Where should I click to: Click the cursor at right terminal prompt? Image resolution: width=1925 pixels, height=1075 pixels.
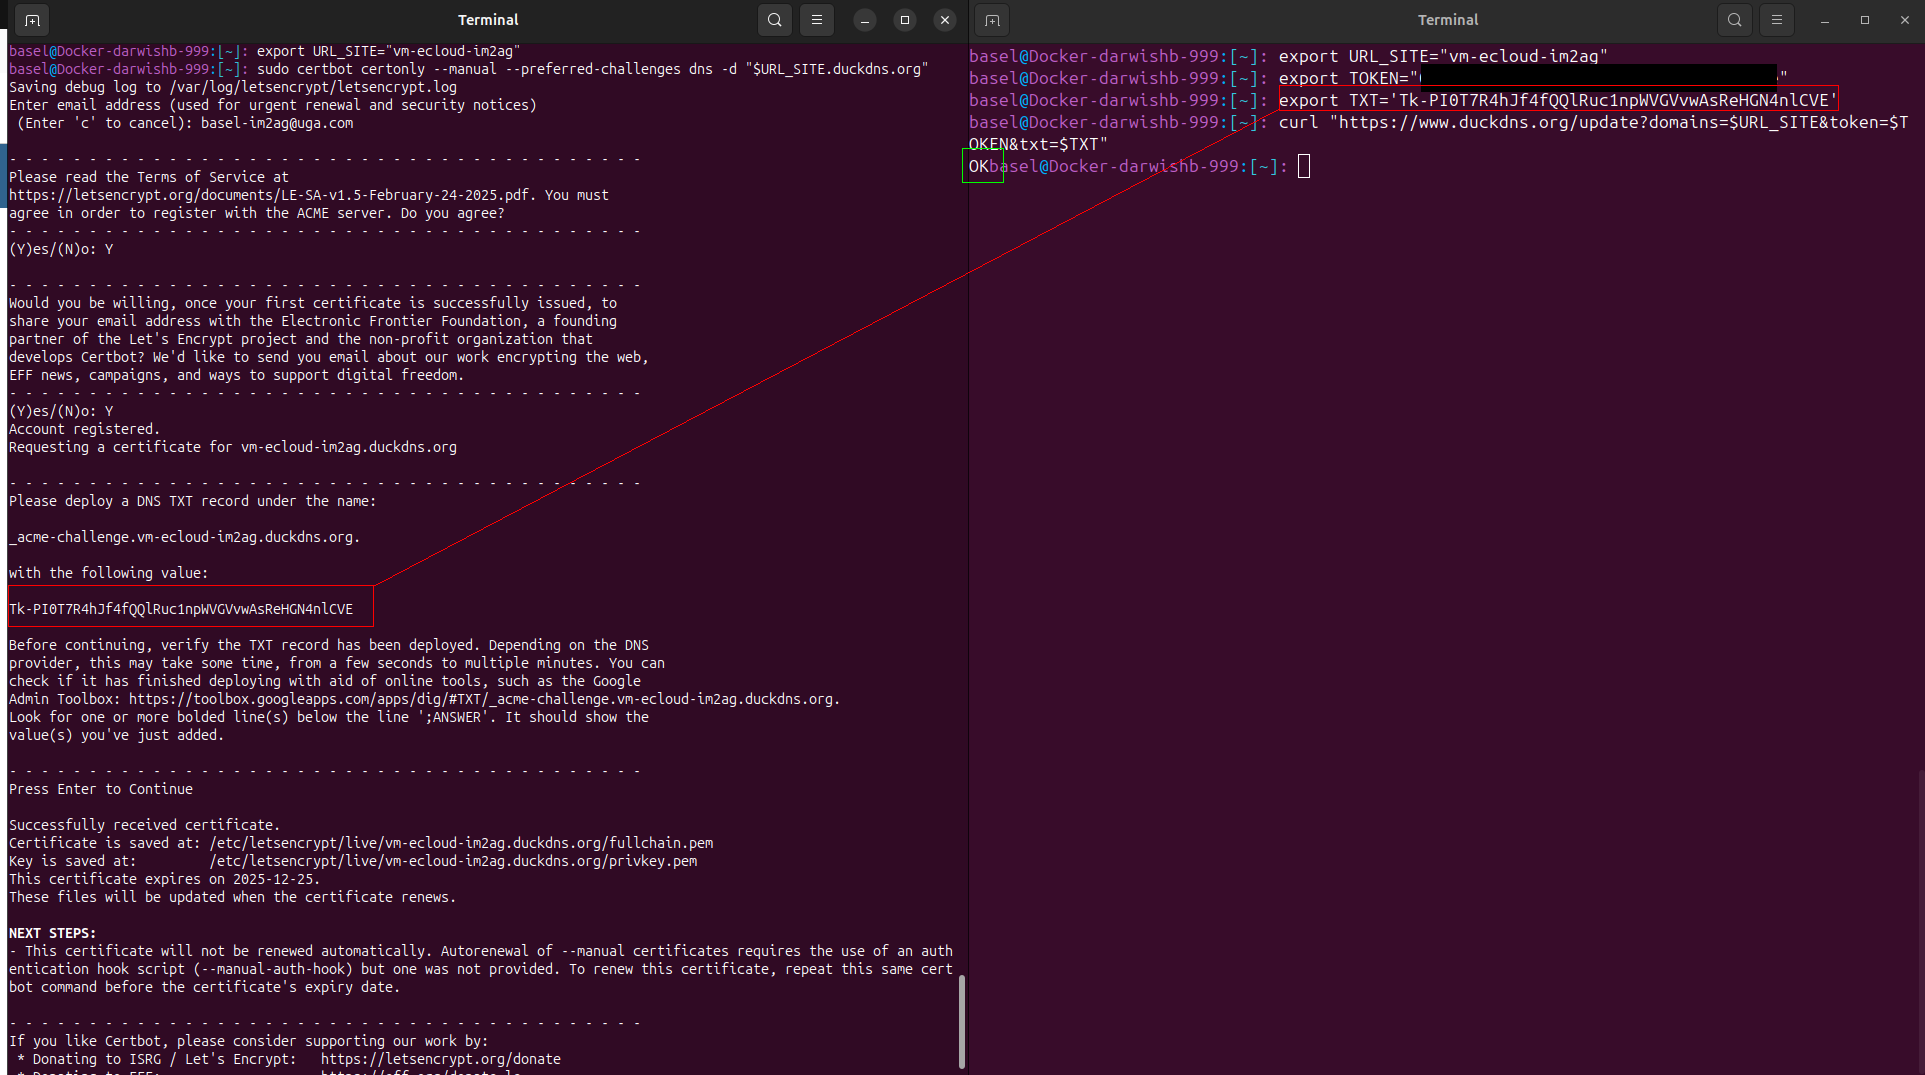pos(1304,167)
